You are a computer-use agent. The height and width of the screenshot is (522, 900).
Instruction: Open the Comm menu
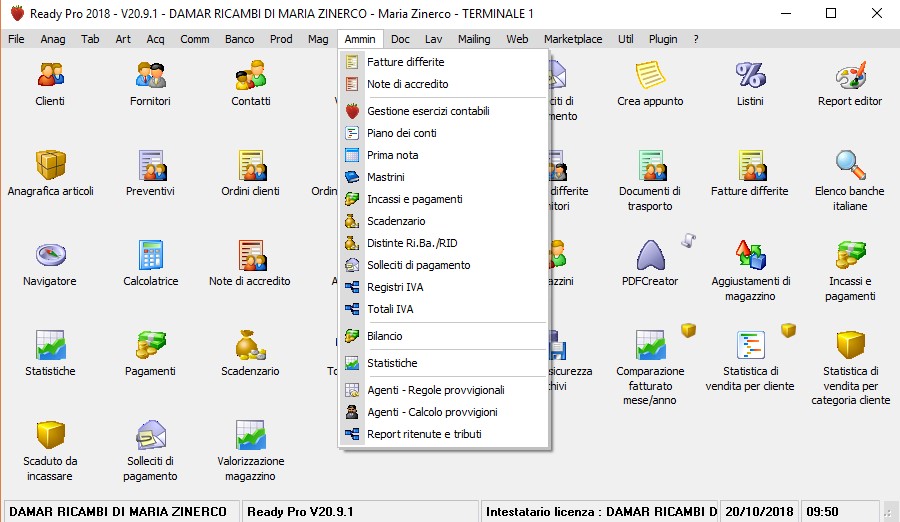195,39
